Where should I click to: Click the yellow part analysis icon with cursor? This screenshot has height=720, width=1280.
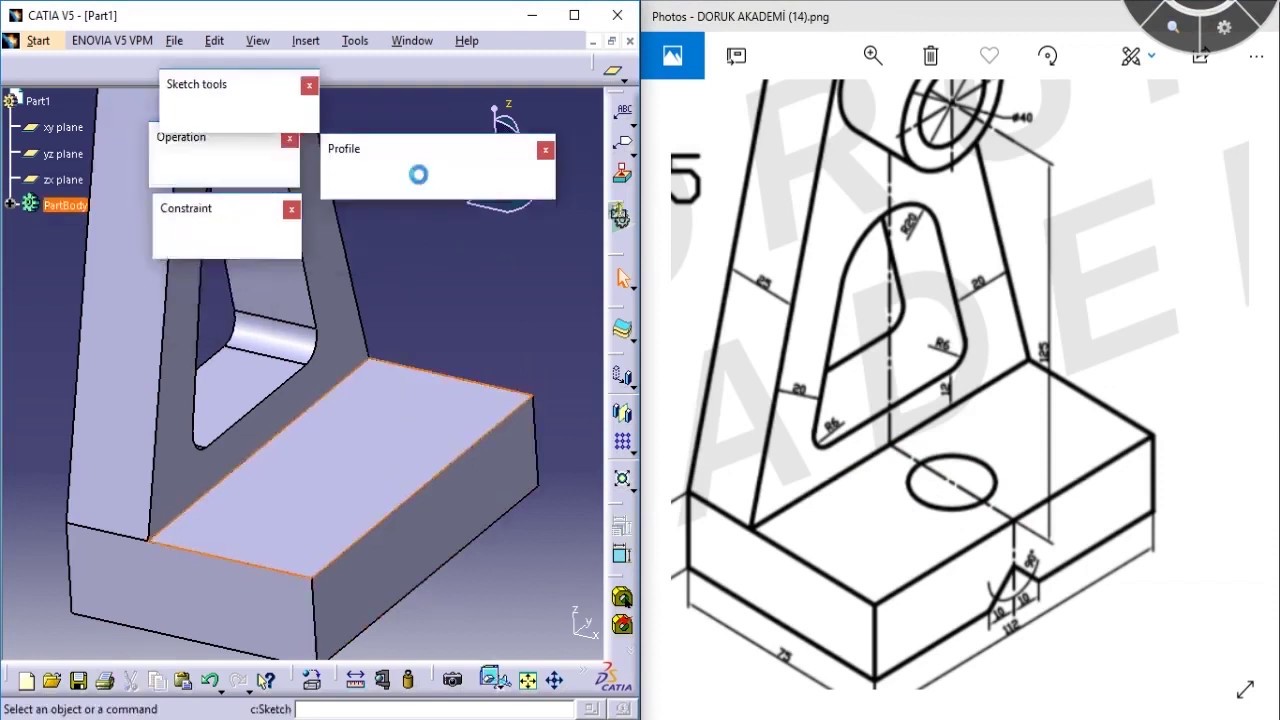pyautogui.click(x=622, y=598)
